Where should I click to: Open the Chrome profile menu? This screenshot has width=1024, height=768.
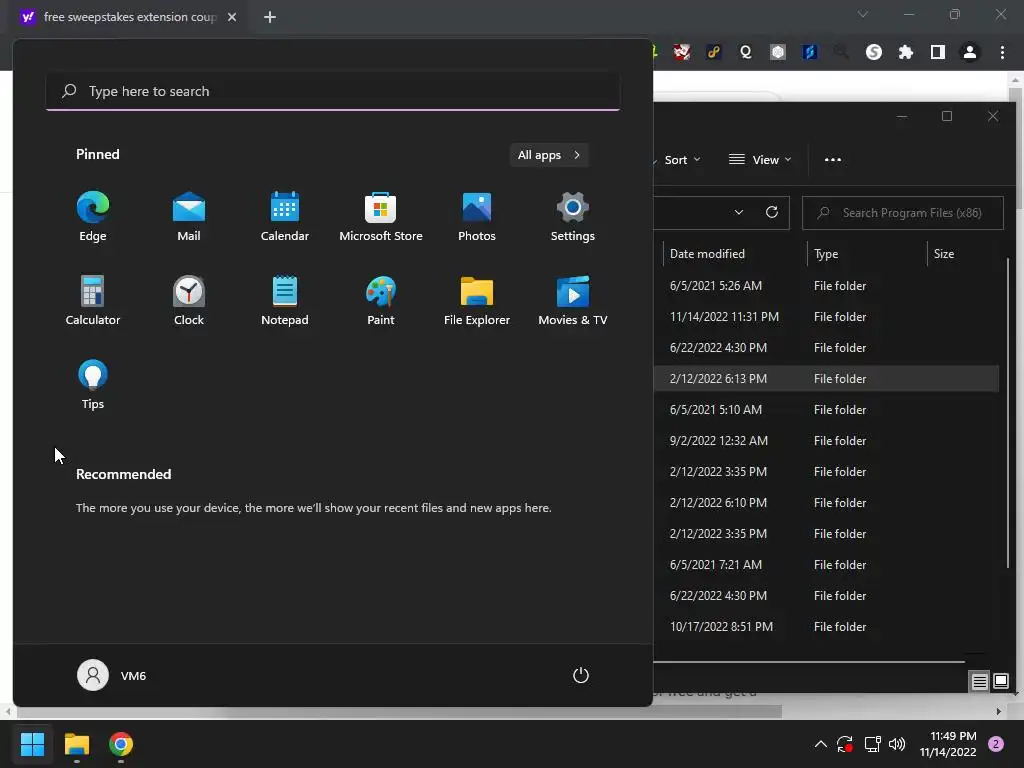(x=970, y=52)
